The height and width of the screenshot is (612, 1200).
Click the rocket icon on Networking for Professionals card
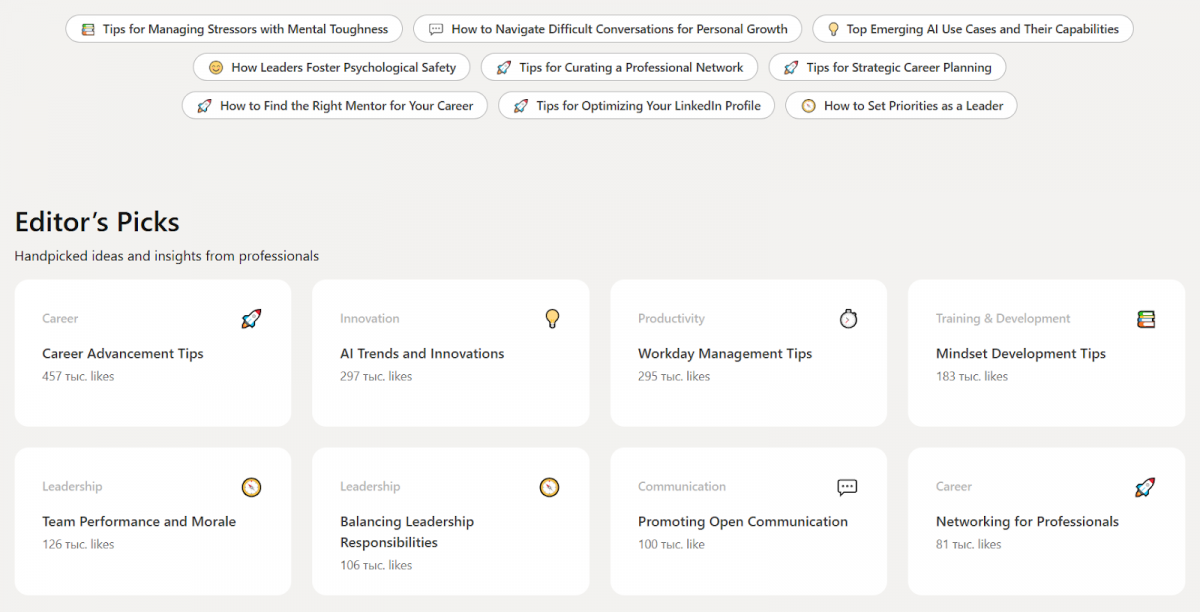pyautogui.click(x=1145, y=487)
